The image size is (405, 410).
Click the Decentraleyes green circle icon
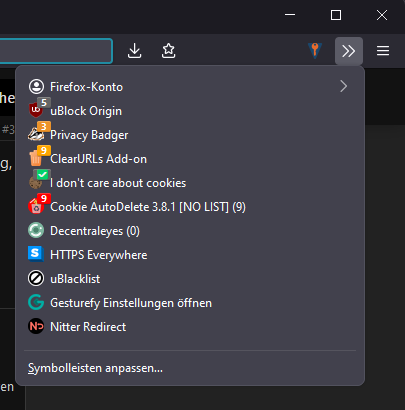click(x=36, y=230)
